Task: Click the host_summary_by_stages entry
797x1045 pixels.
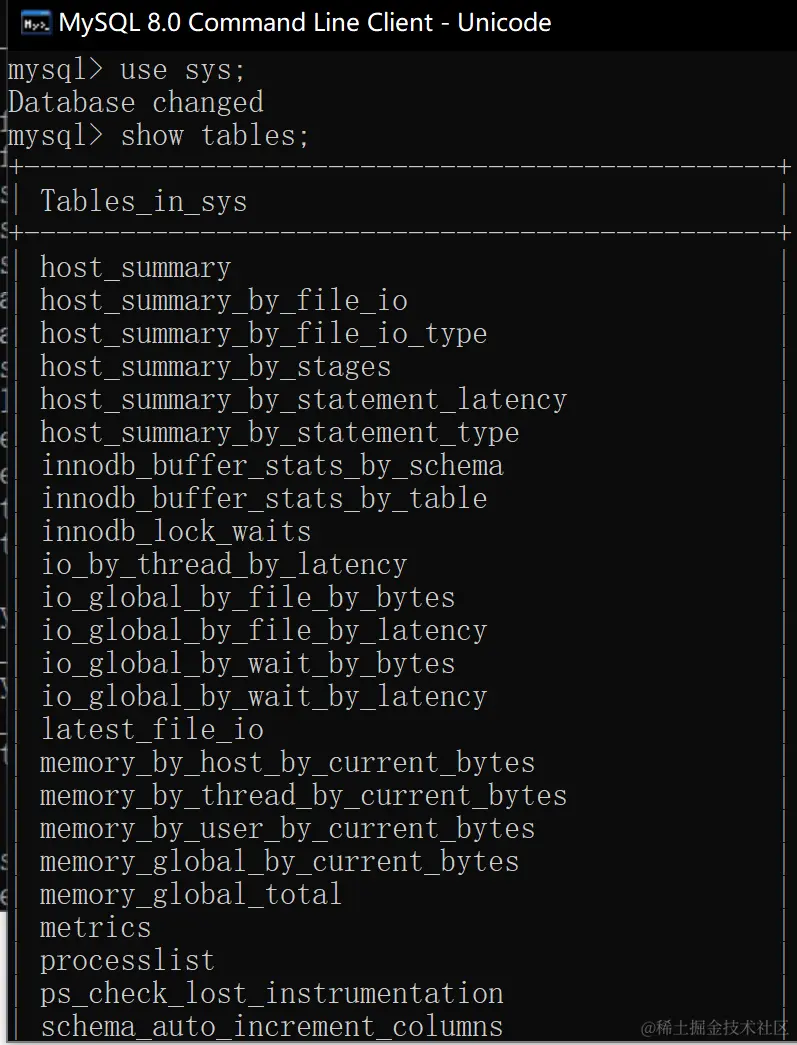Action: 216,367
